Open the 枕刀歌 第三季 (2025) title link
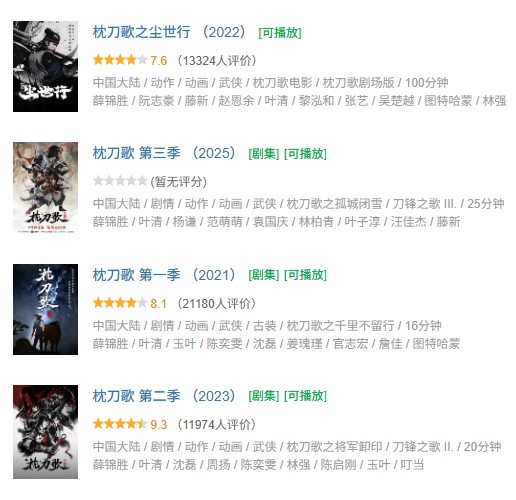The width and height of the screenshot is (516, 500). coord(164,153)
